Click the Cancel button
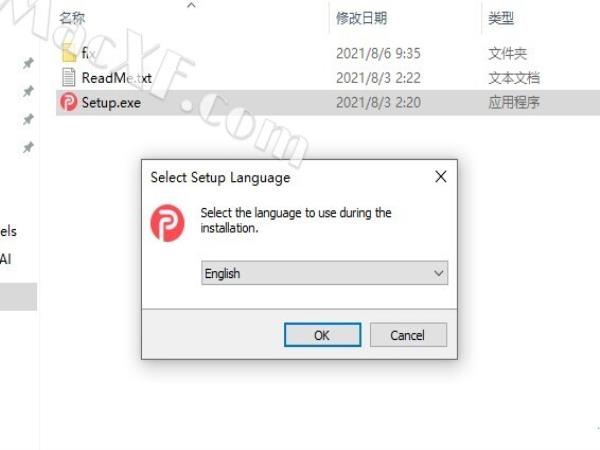600x450 pixels. click(408, 335)
